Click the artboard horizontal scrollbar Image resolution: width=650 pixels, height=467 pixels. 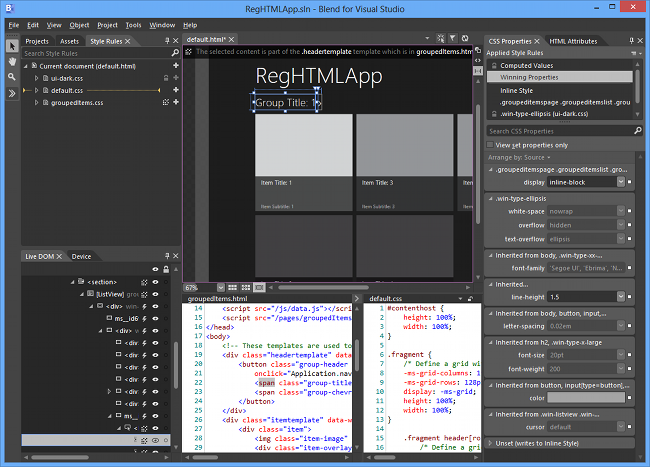323,287
